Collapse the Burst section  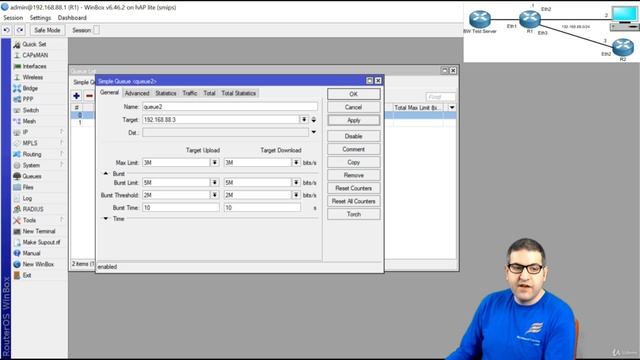[x=106, y=173]
